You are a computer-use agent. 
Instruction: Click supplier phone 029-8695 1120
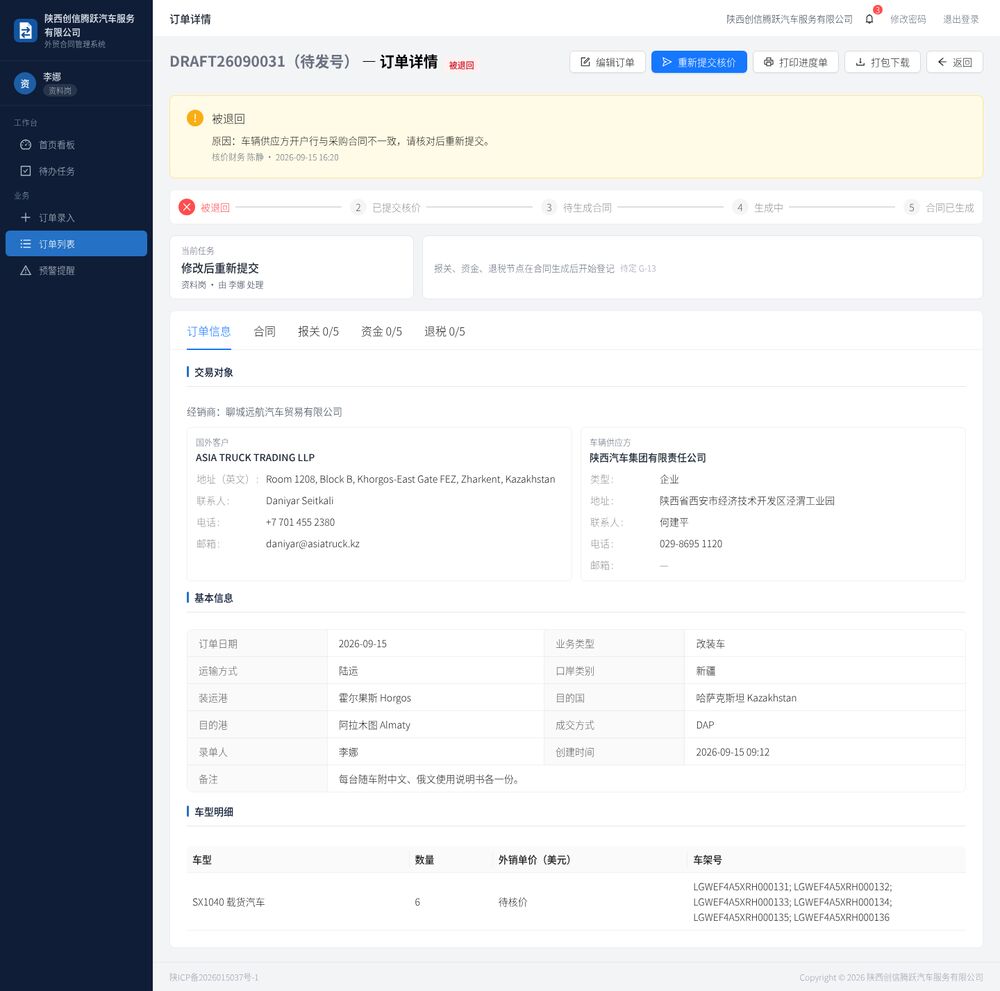[x=691, y=544]
